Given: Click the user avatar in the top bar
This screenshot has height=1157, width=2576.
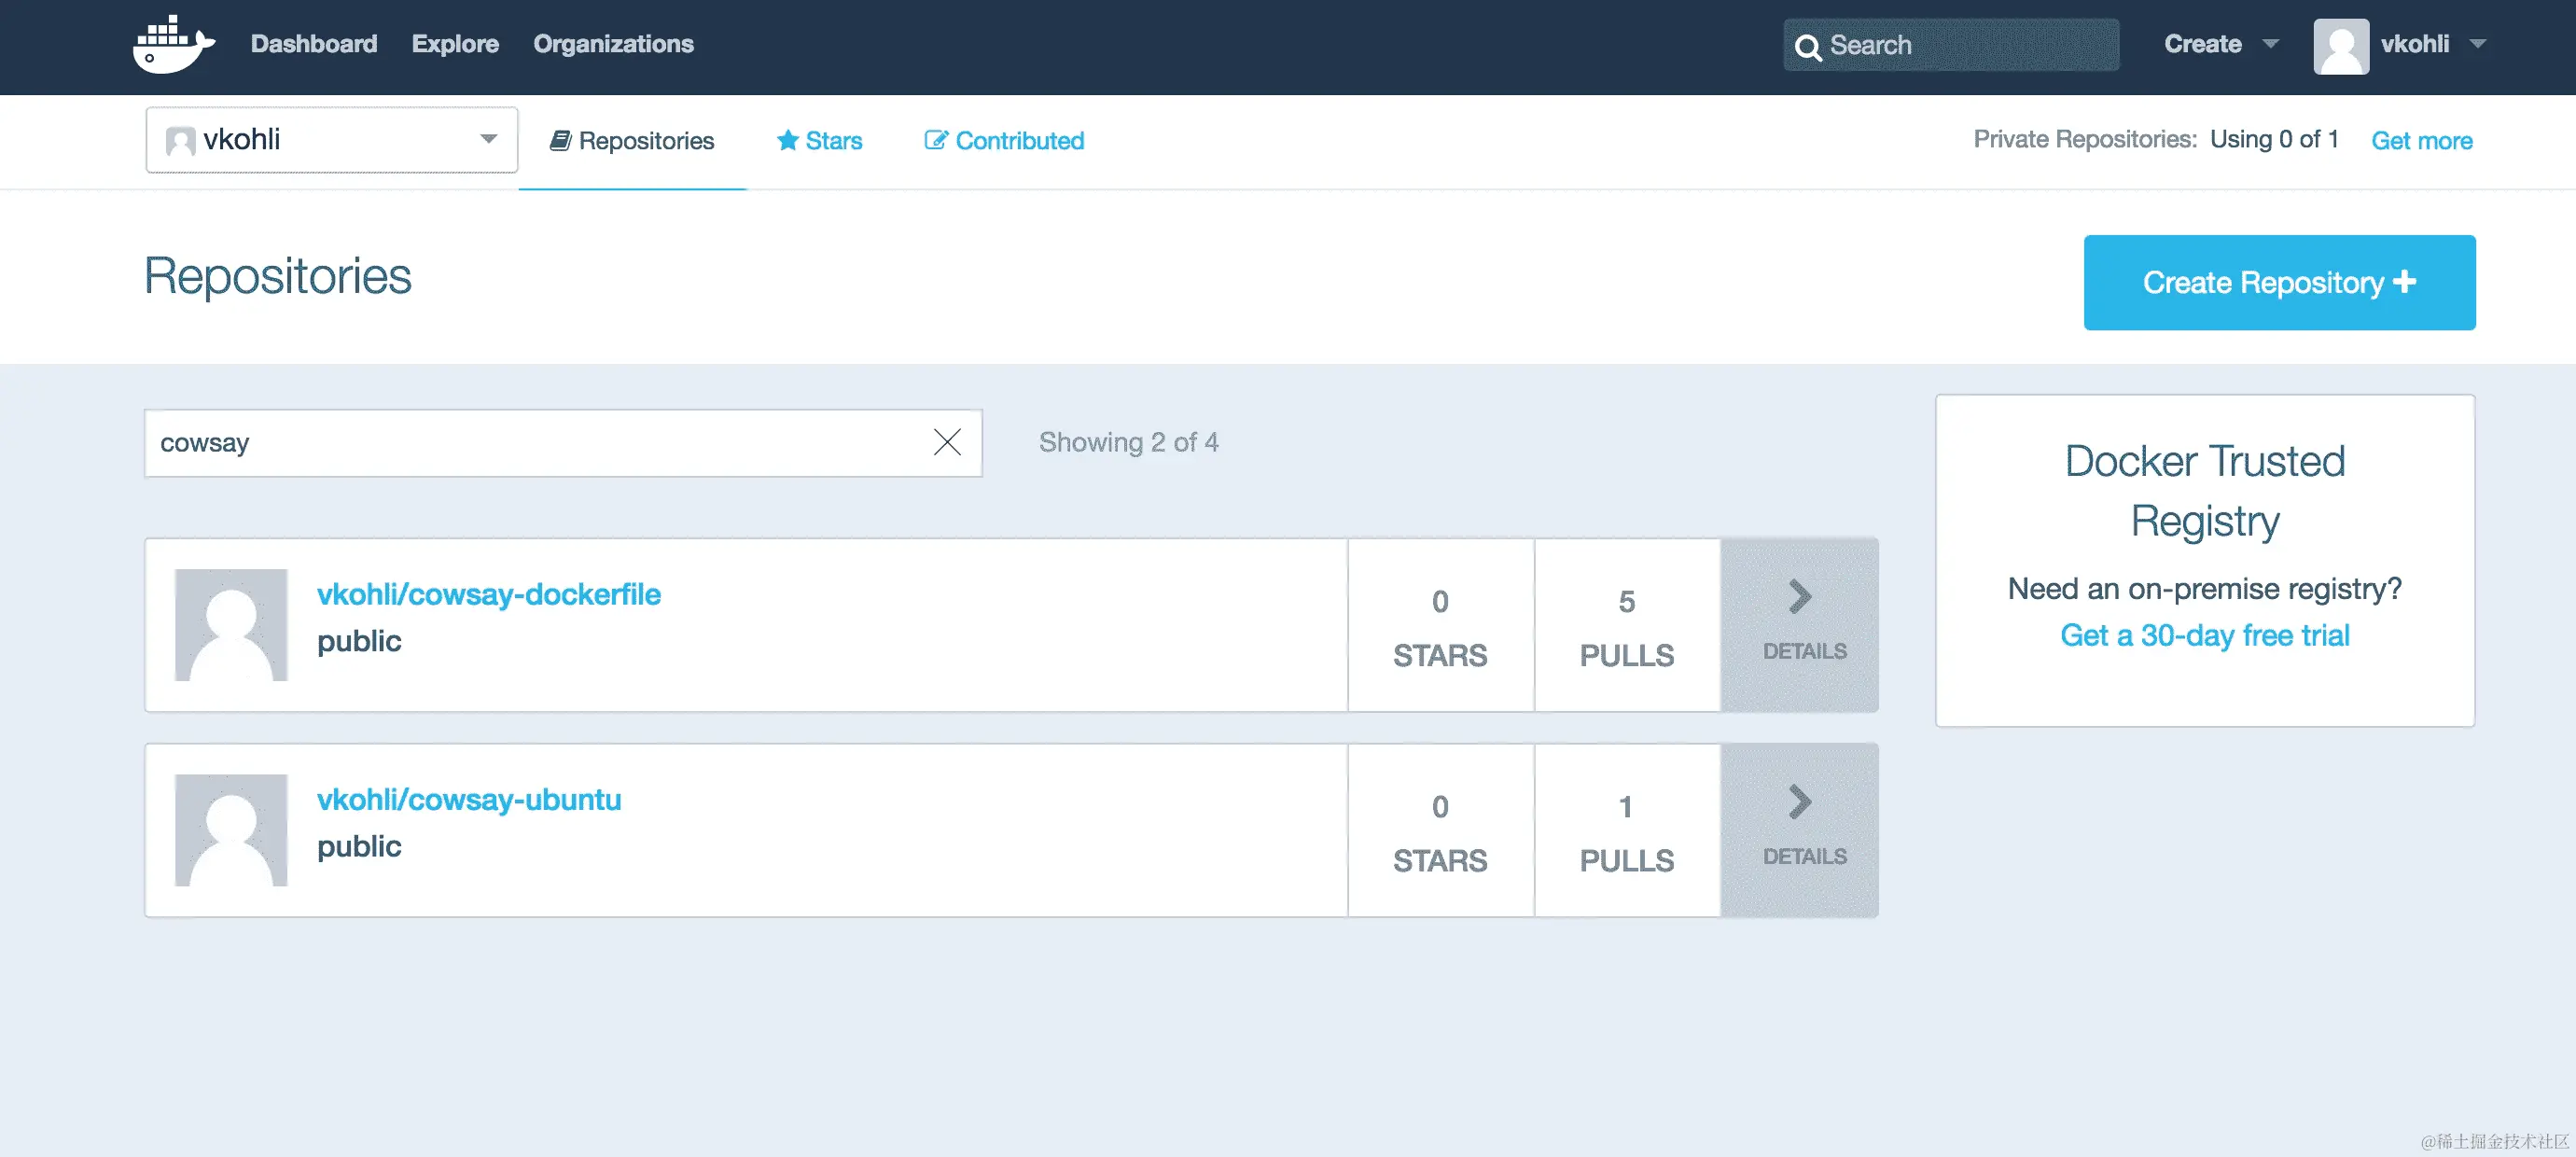Looking at the screenshot, I should coord(2341,44).
